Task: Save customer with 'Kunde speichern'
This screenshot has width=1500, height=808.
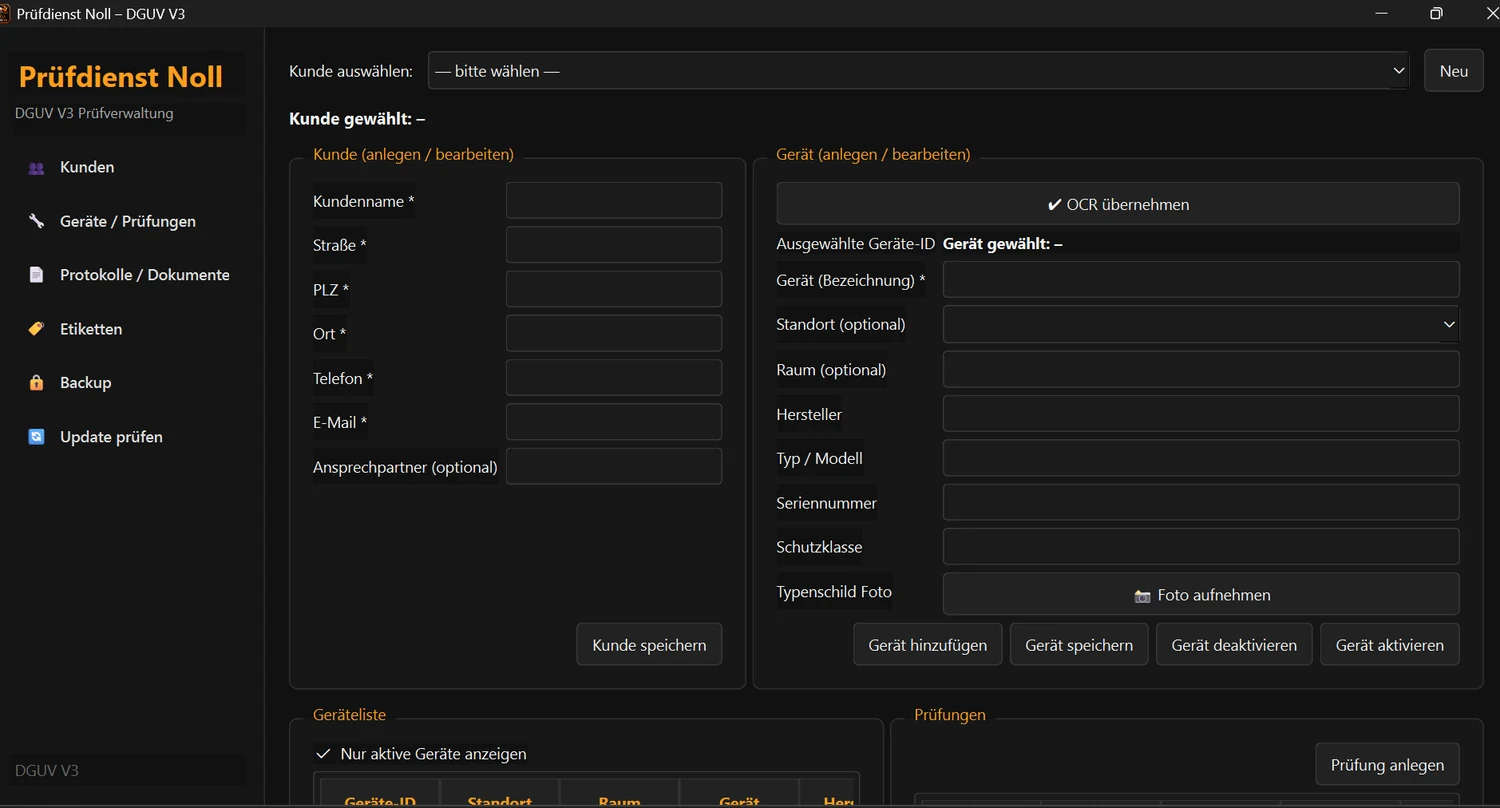Action: (x=649, y=645)
